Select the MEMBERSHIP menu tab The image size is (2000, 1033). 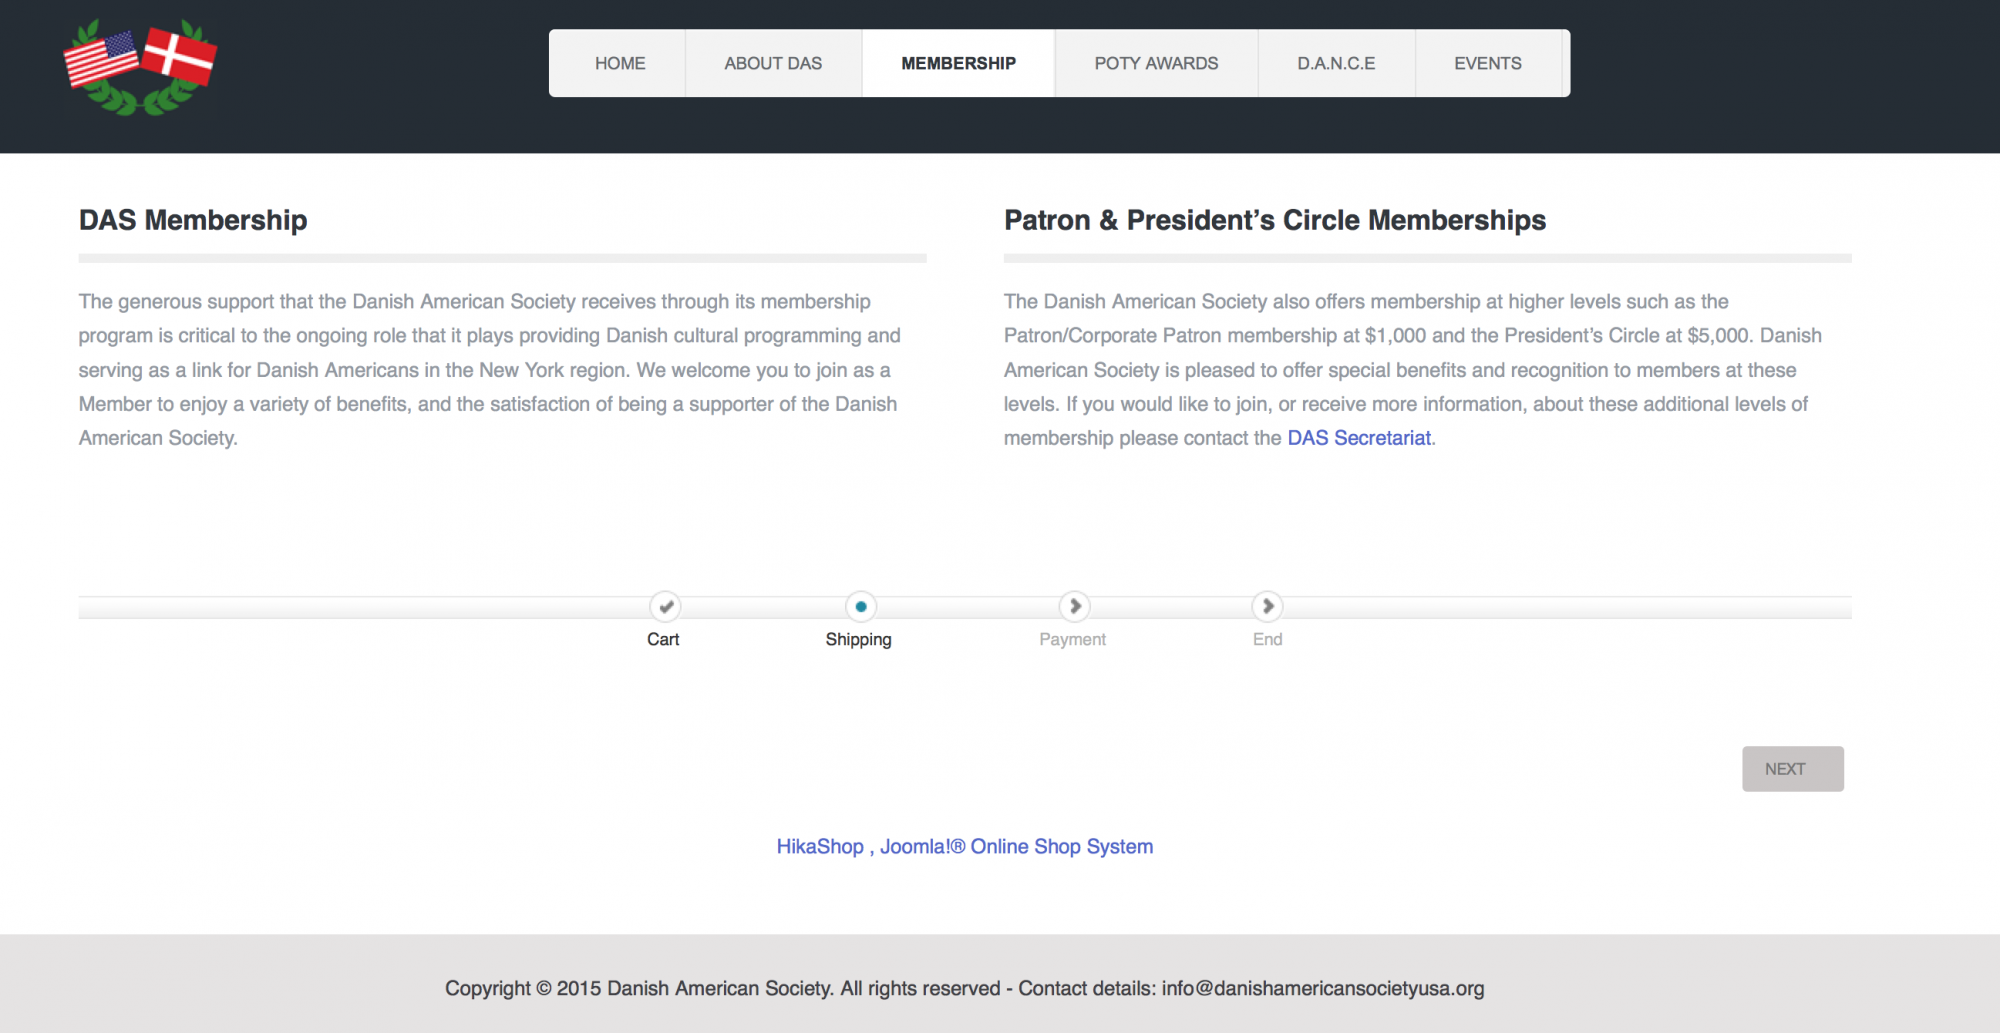tap(958, 63)
